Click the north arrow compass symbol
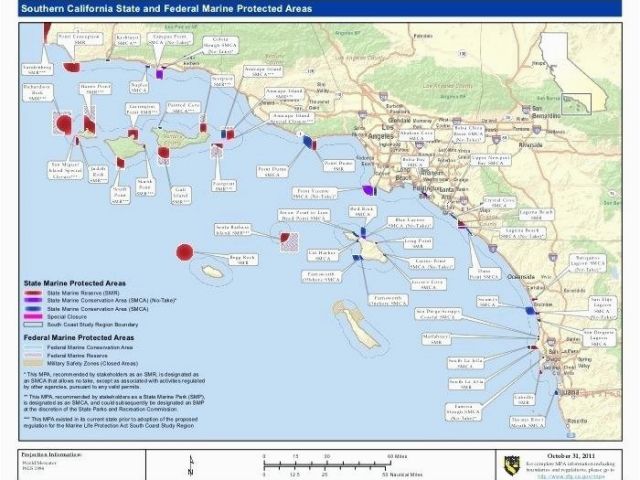640x480 pixels. (x=191, y=466)
